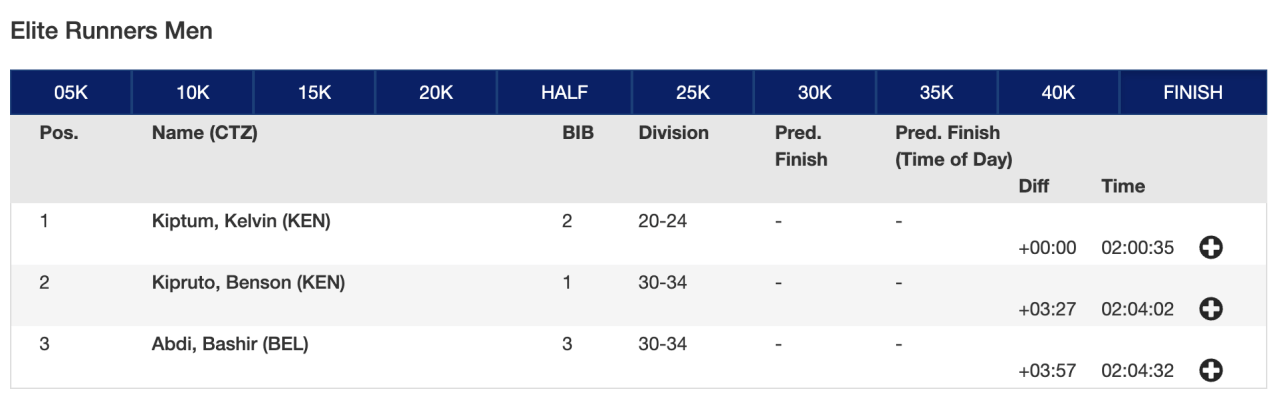Expand Bashir Abdi's result details plus icon
This screenshot has height=405, width=1280.
click(x=1211, y=371)
